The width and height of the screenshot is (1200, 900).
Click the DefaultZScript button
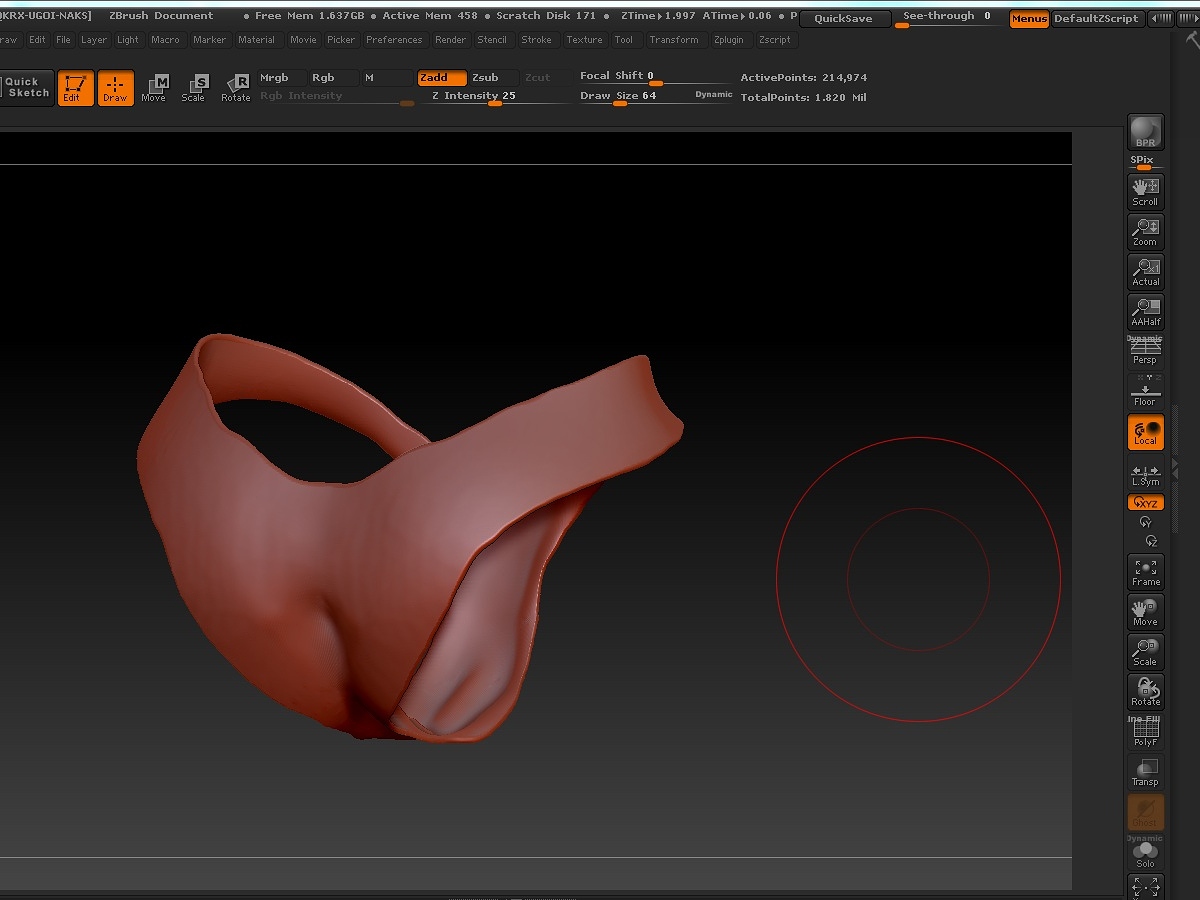[x=1096, y=19]
